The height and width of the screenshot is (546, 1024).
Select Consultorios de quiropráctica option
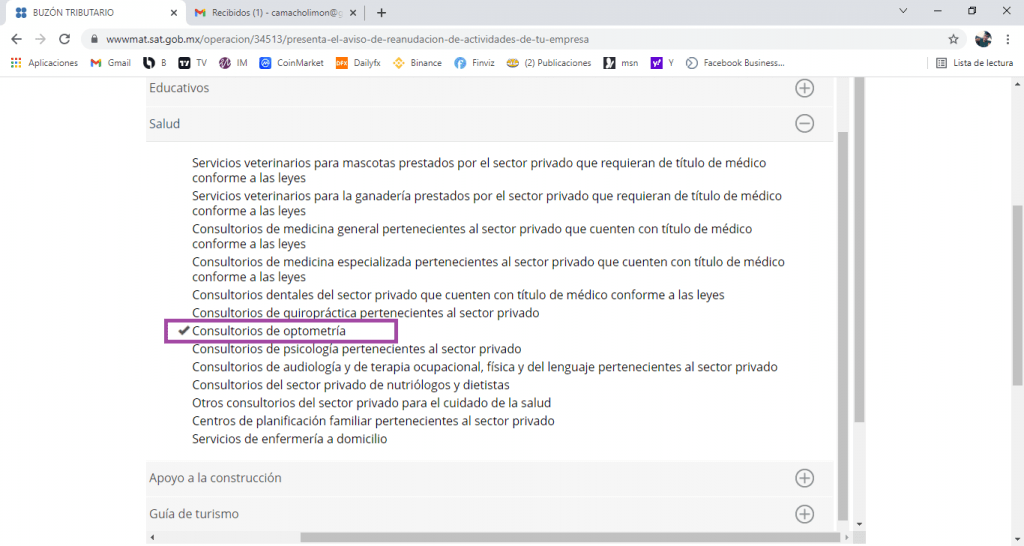[x=365, y=313]
